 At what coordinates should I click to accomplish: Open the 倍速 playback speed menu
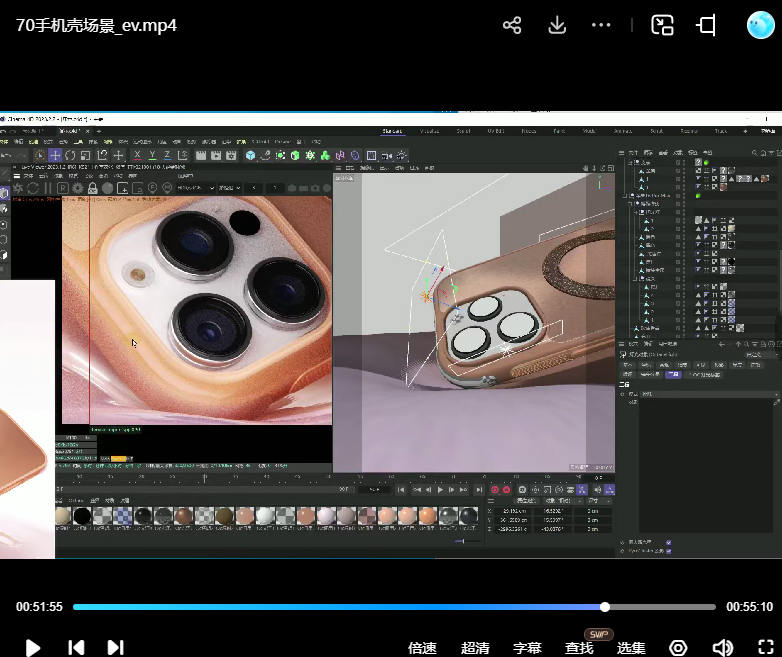(423, 647)
